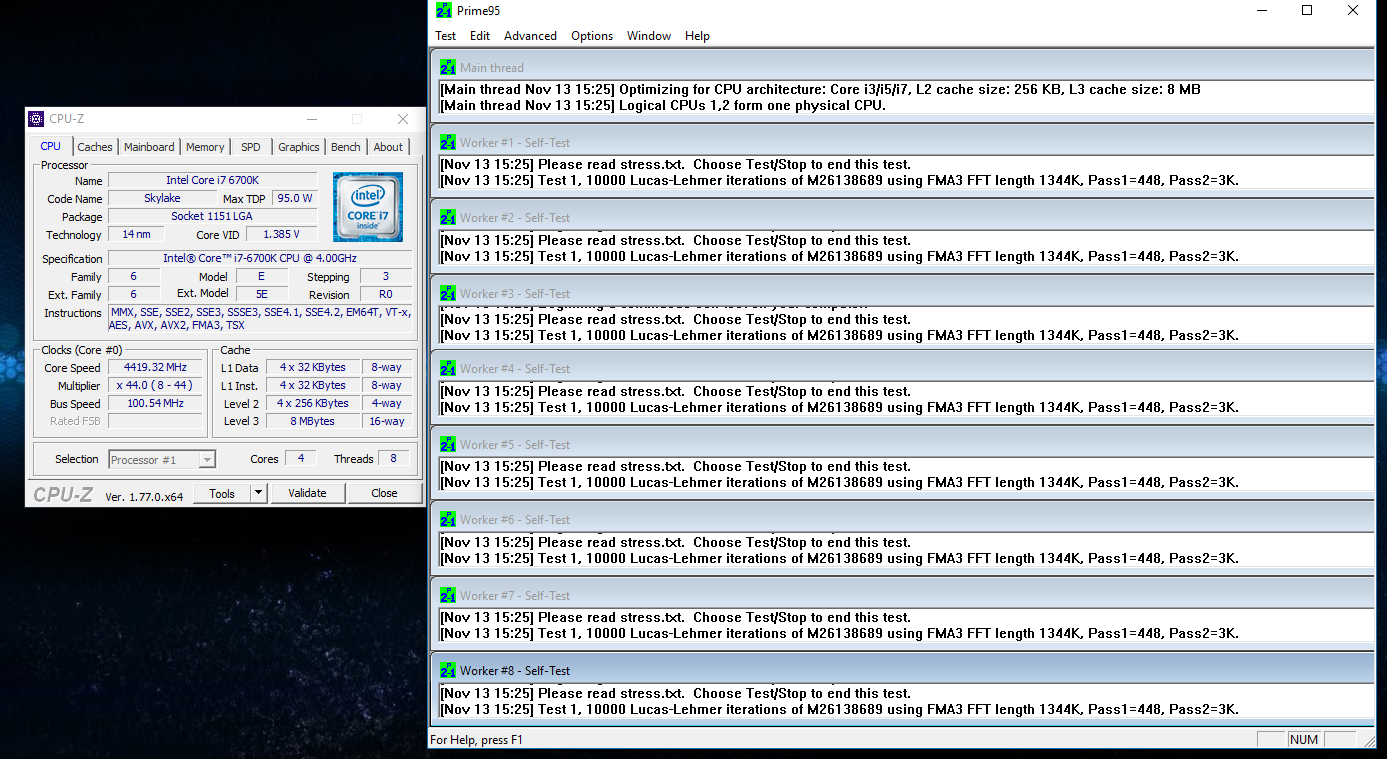Screen dimensions: 1387x759
Task: Click the Close button in CPU-Z
Action: [384, 493]
